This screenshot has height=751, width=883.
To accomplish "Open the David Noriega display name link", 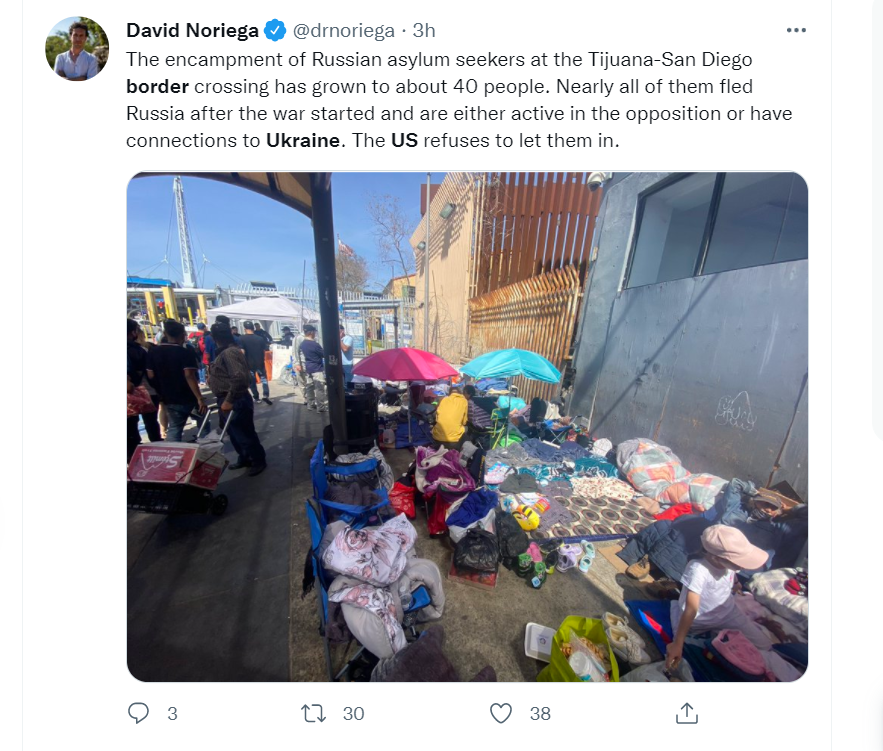I will 192,30.
